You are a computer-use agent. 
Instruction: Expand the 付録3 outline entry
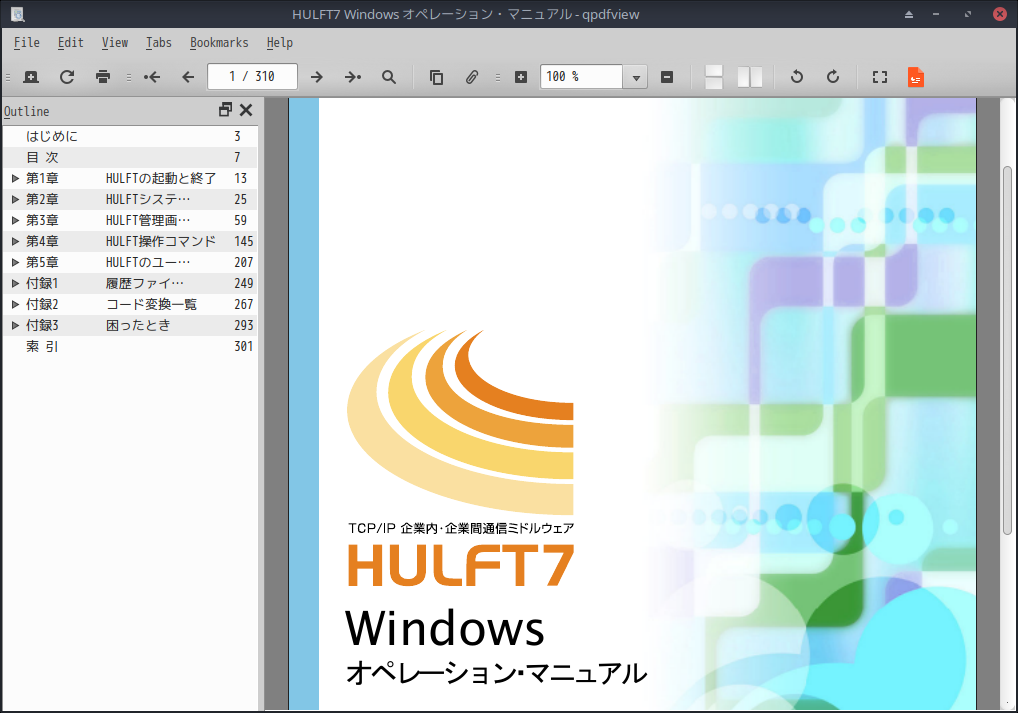click(16, 325)
